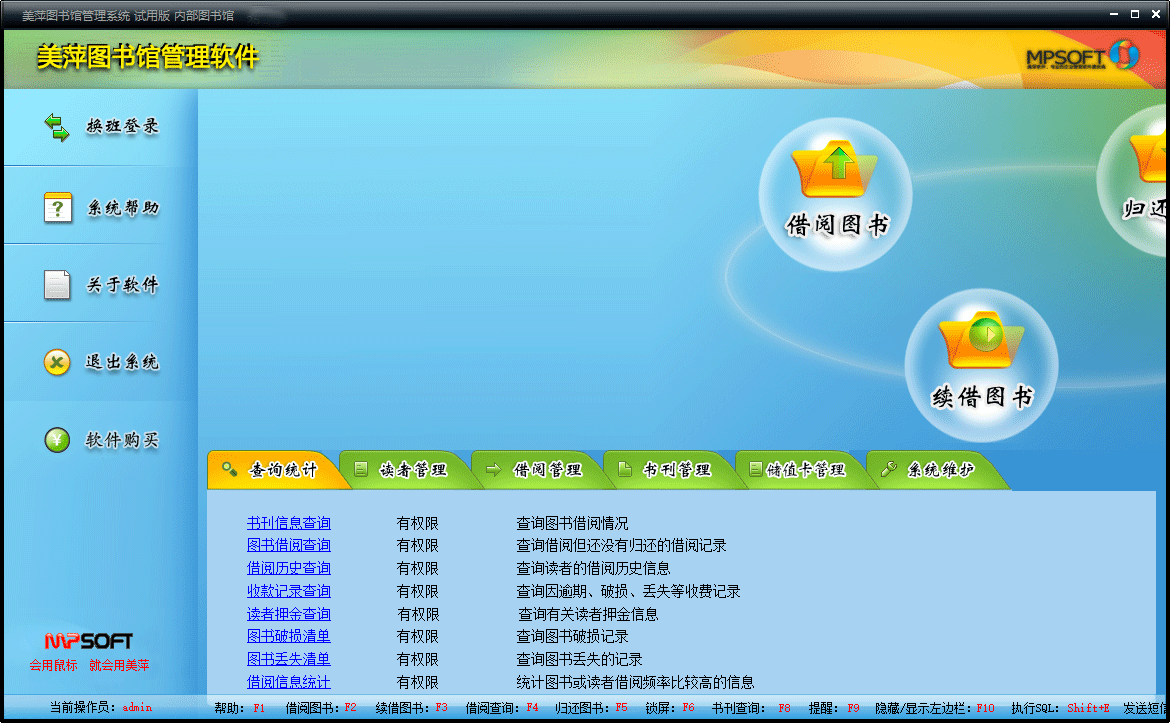The height and width of the screenshot is (723, 1170).
Task: Open the 借阅图书 folder bubble
Action: click(x=836, y=194)
